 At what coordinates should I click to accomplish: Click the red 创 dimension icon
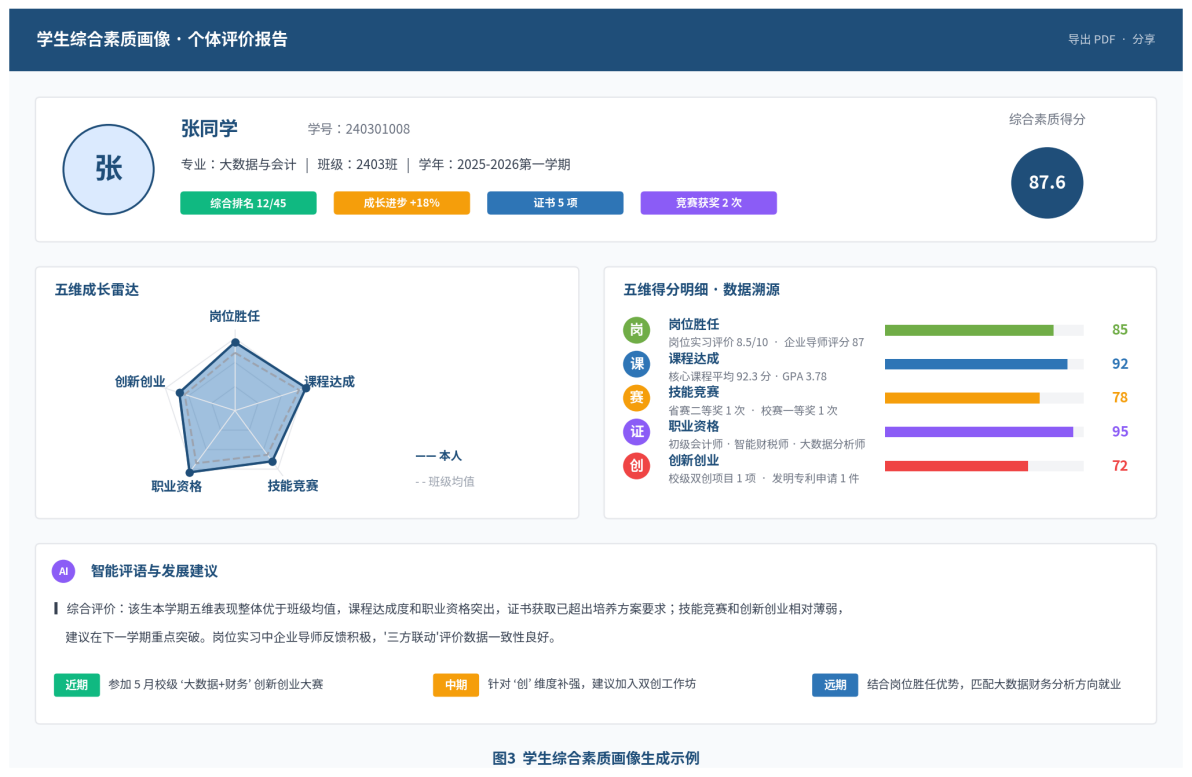coord(636,465)
